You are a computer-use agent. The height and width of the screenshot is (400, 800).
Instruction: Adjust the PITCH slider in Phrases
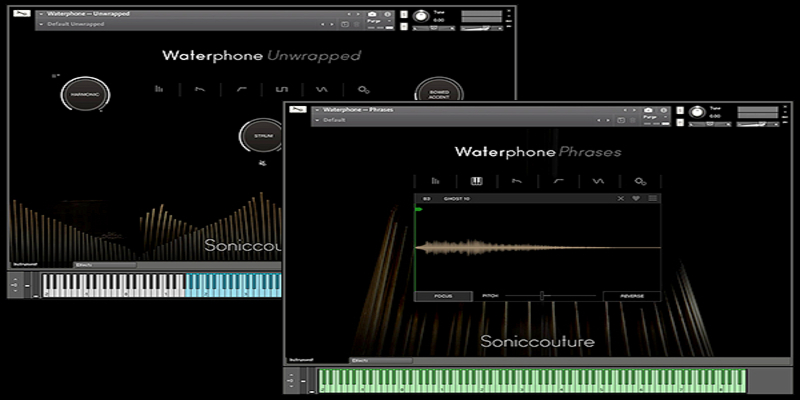[x=551, y=296]
